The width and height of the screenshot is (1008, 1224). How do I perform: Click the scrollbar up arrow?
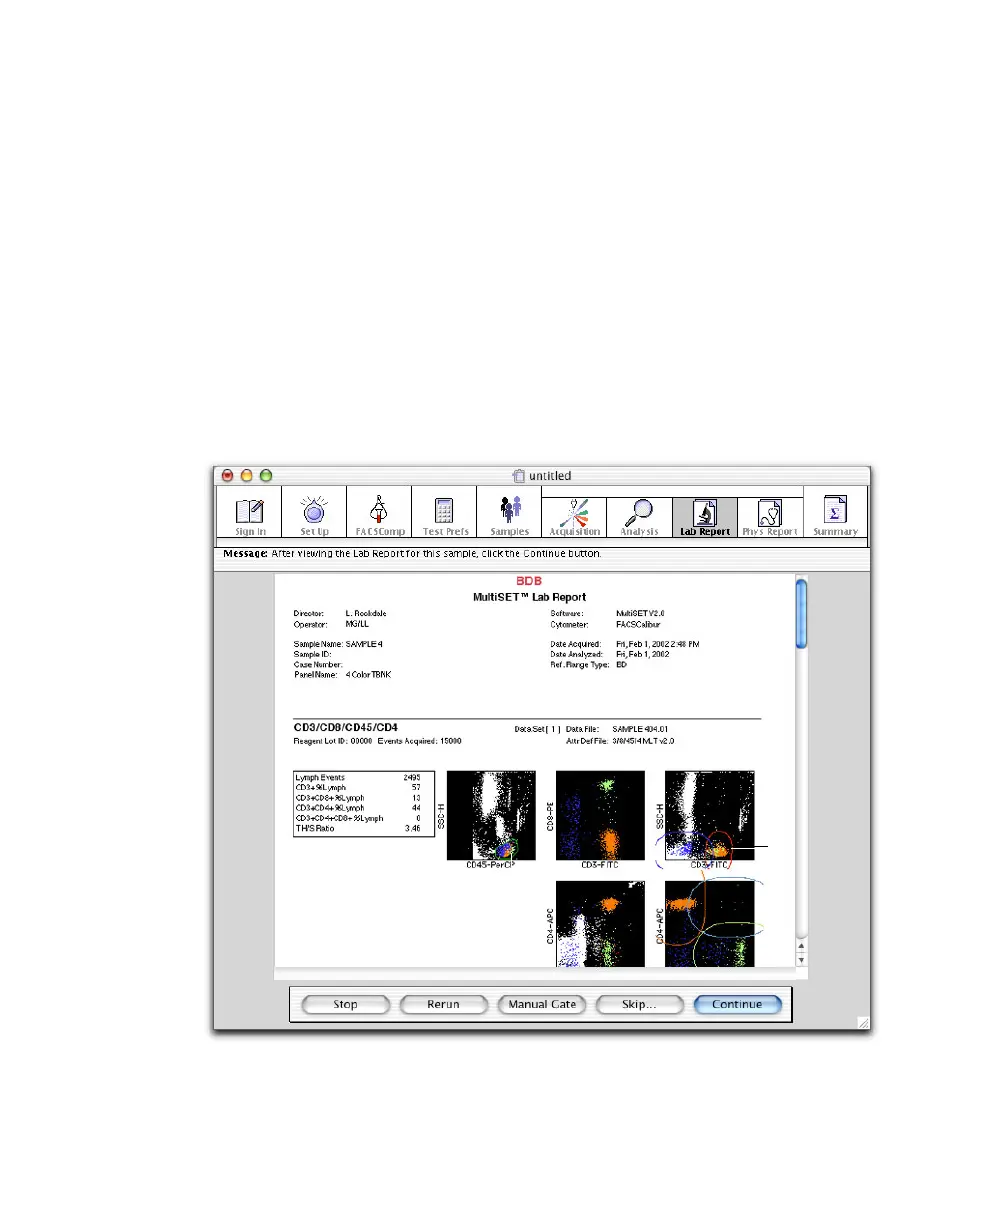pyautogui.click(x=801, y=945)
